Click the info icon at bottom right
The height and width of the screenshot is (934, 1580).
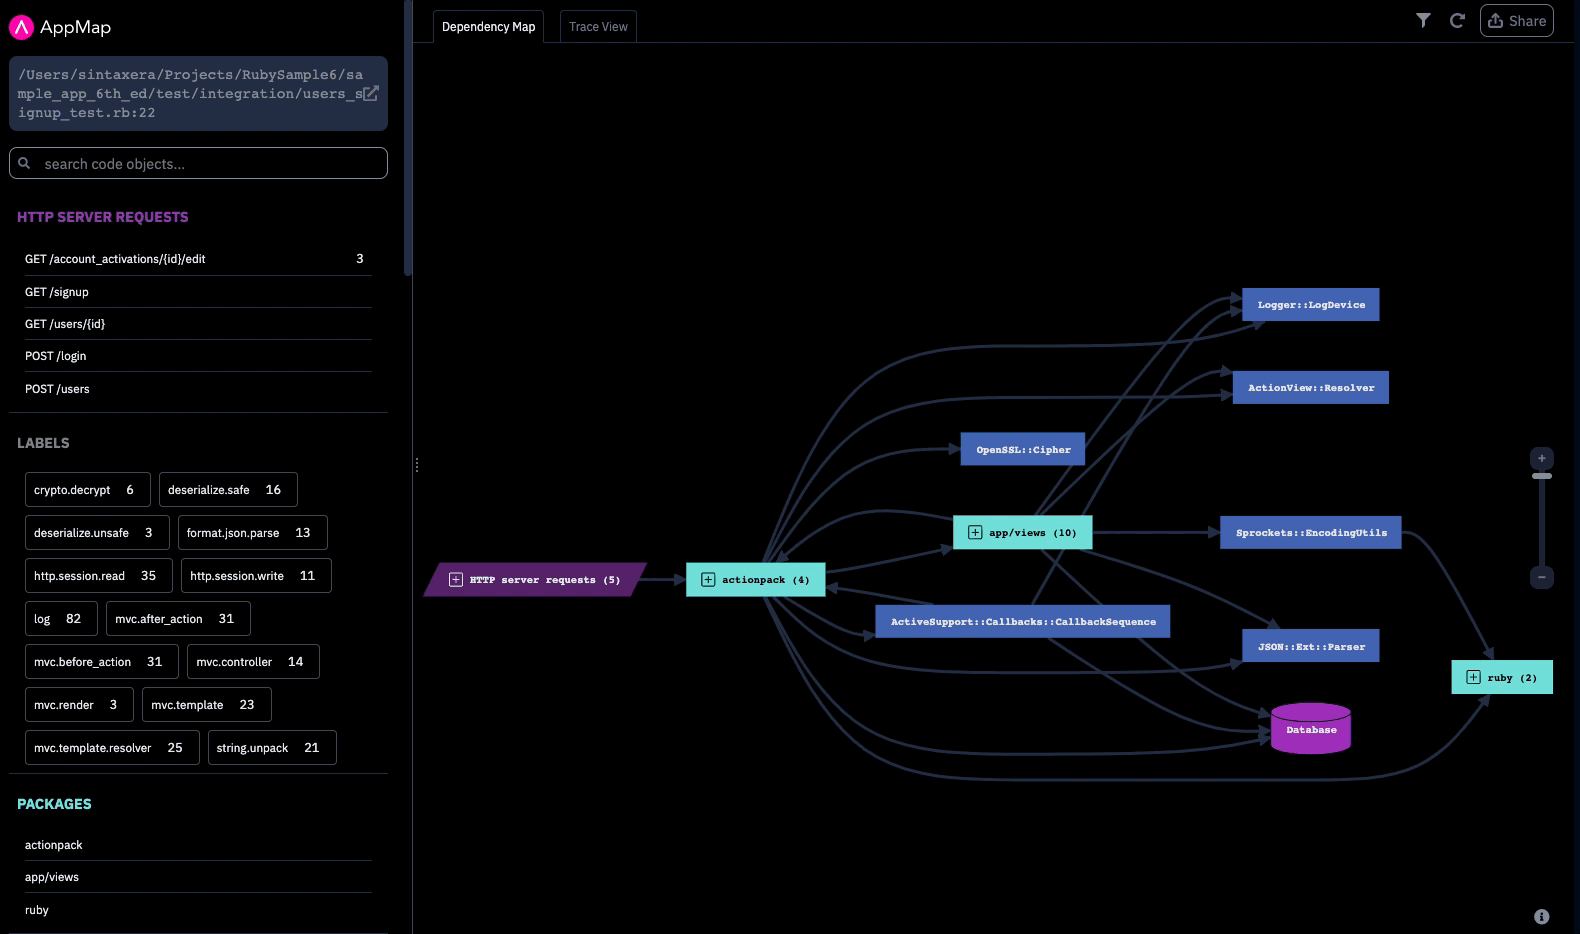[1542, 916]
